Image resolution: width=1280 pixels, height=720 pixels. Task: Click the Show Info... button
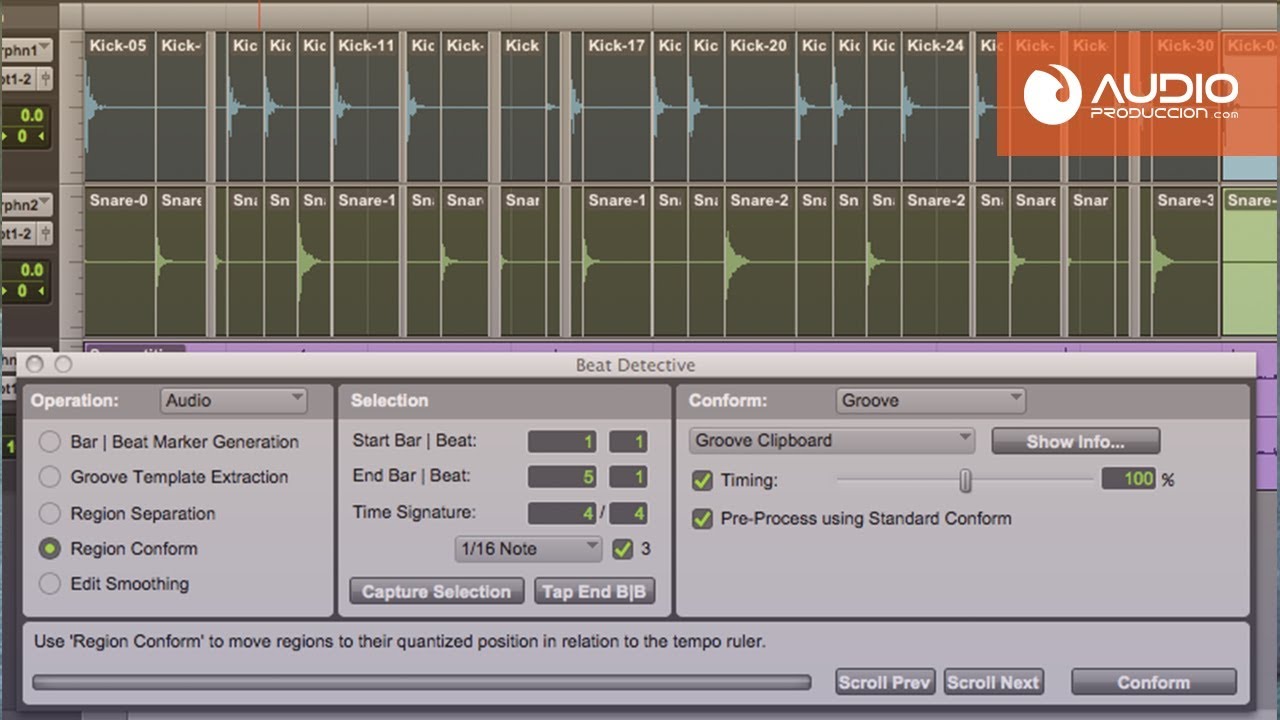point(1076,441)
